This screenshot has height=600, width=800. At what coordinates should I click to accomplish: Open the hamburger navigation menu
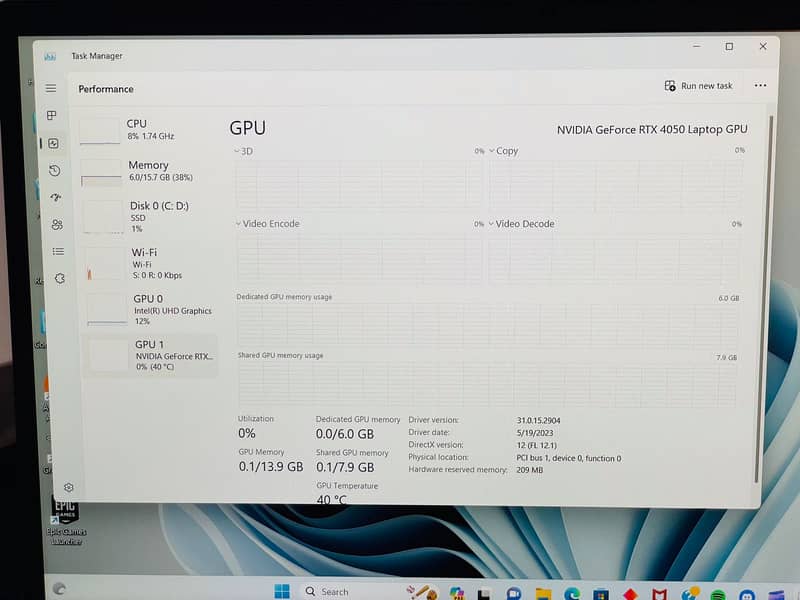click(51, 88)
